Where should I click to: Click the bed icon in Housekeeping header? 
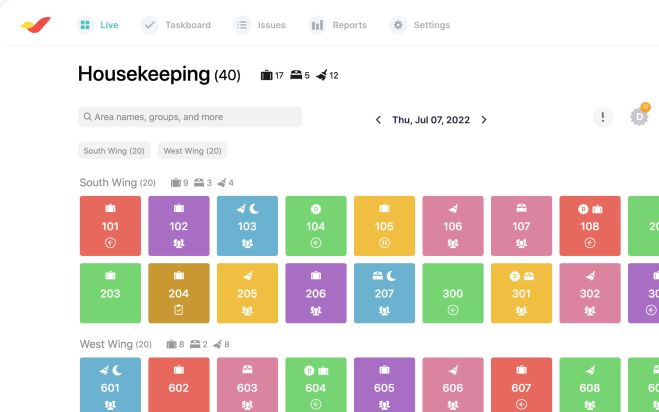tap(296, 75)
